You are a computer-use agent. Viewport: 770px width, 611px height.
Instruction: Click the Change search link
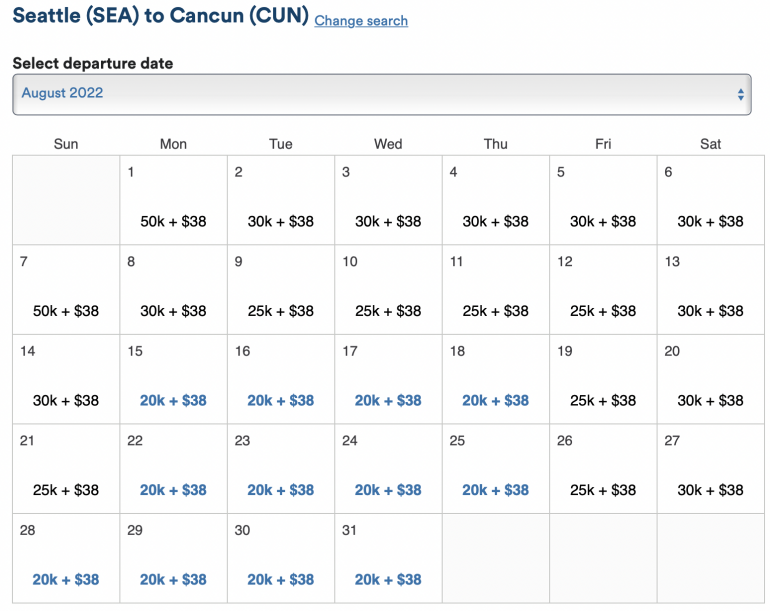pos(361,21)
